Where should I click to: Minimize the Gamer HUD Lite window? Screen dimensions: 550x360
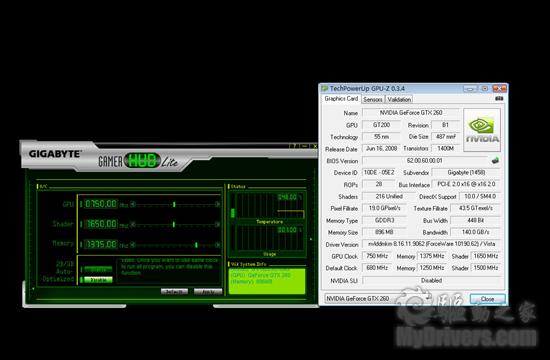[305, 146]
